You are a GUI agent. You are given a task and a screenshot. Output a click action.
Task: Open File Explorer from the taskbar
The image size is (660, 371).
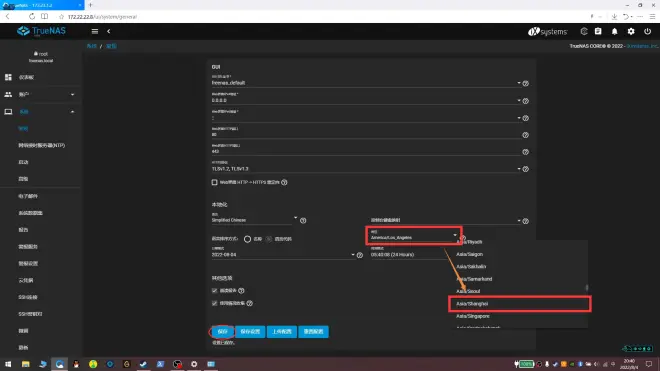pyautogui.click(x=26, y=364)
